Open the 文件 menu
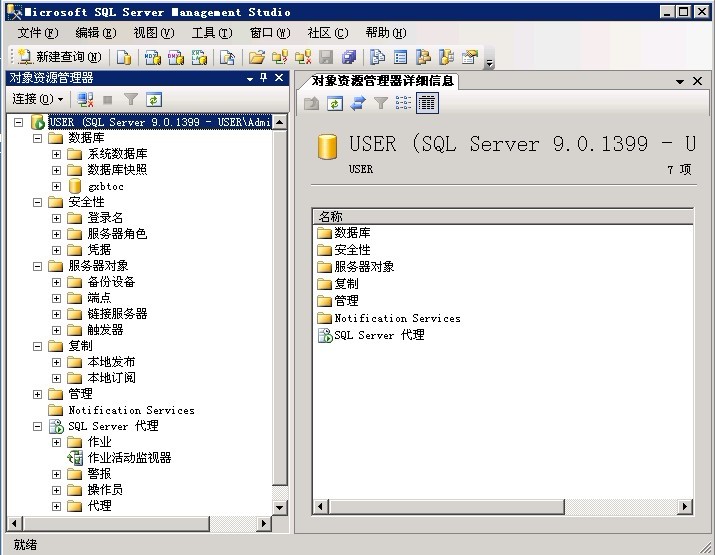 (38, 33)
